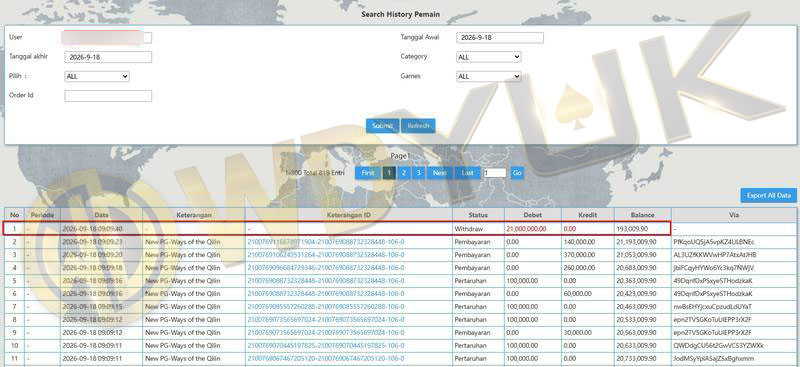Focus the page number input field
800x367 pixels.
494,173
